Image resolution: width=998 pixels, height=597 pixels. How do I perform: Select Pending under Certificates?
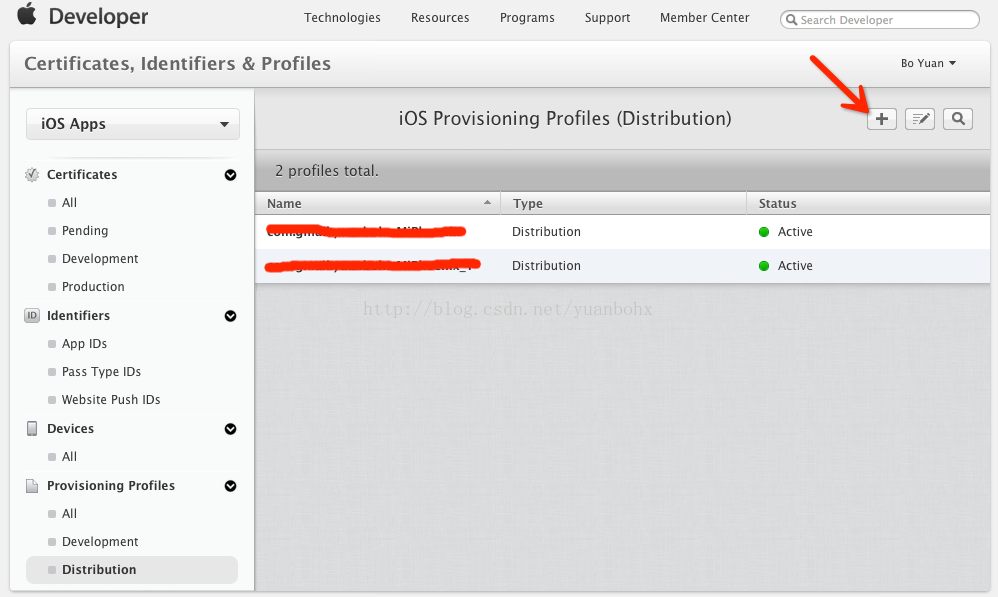[x=85, y=230]
